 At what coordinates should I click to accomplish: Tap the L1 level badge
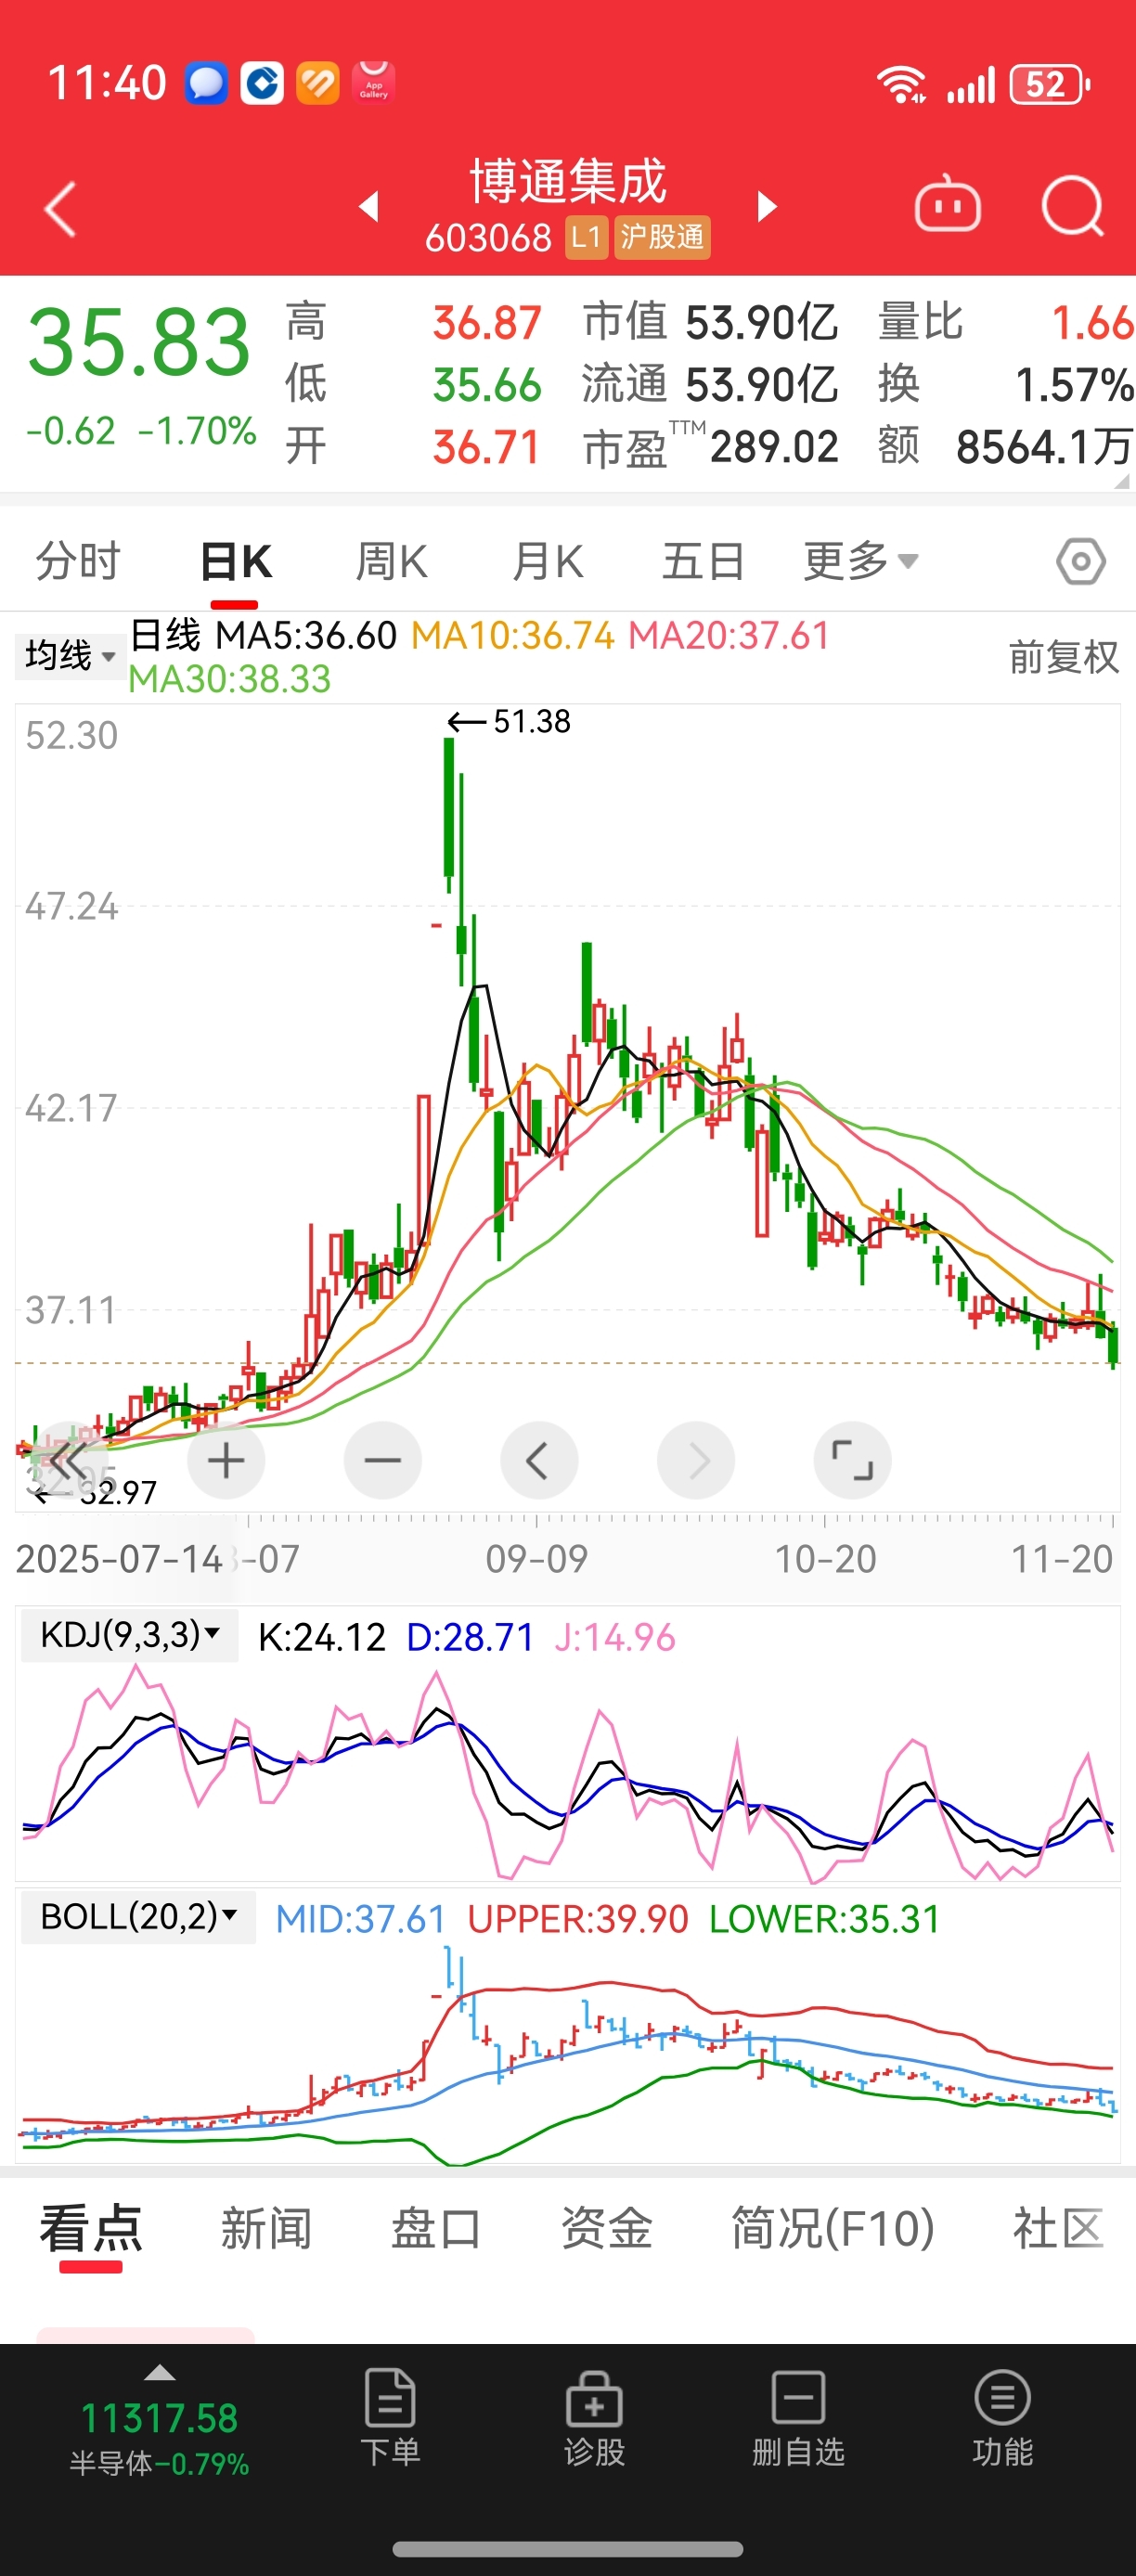pos(587,237)
